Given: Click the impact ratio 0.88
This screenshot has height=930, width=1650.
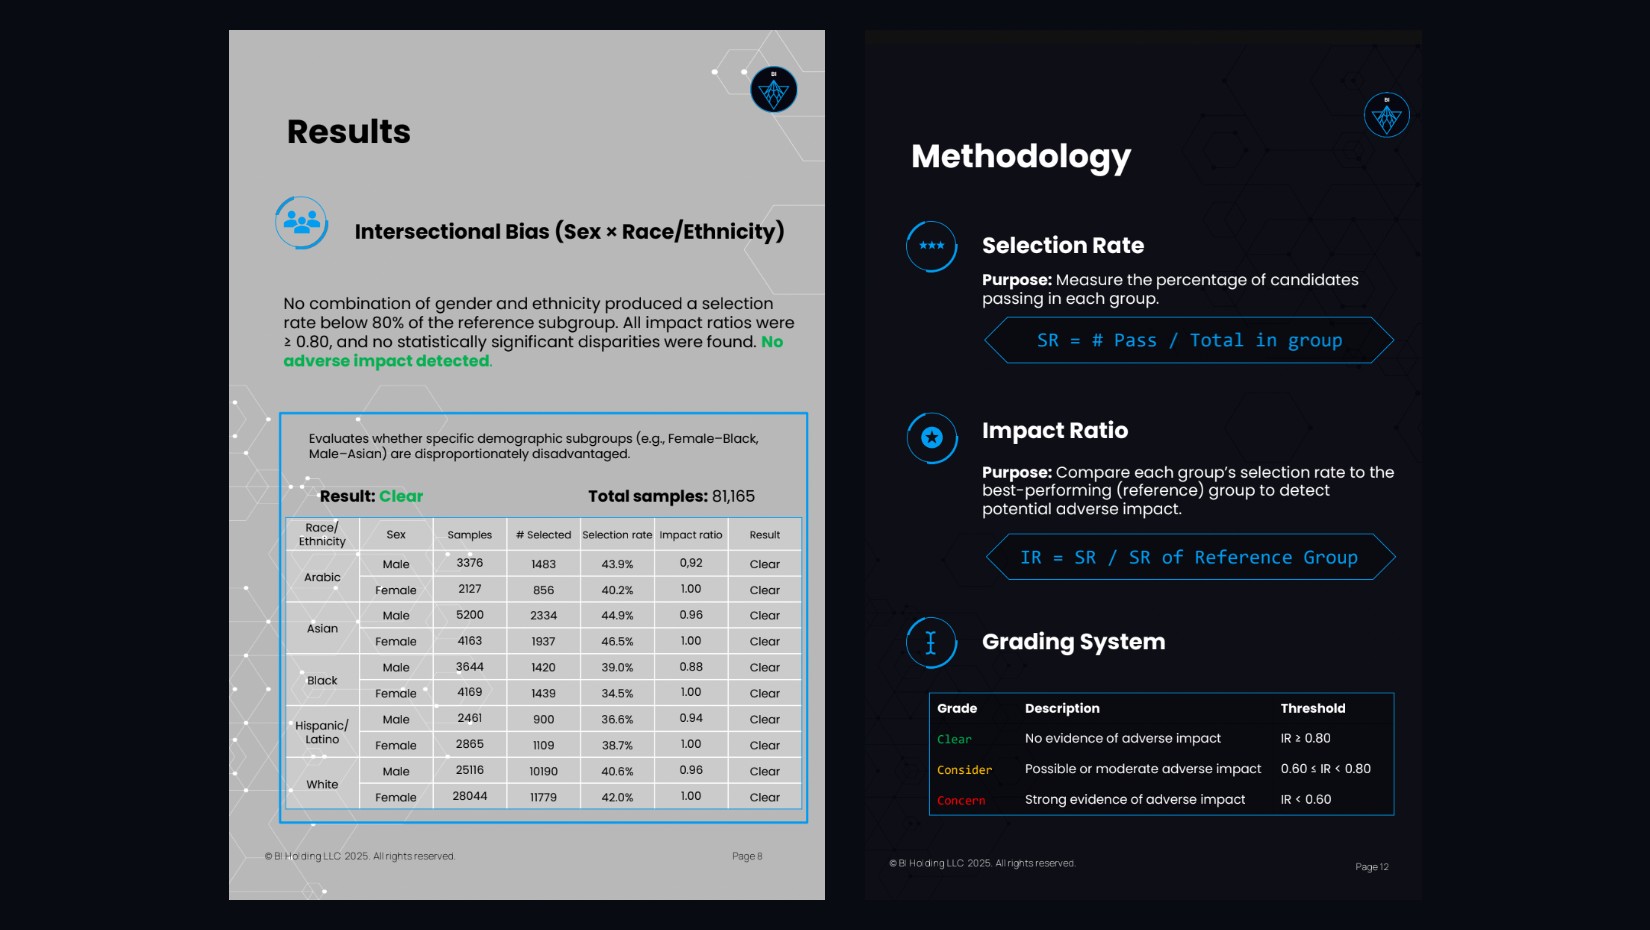Looking at the screenshot, I should pos(691,667).
